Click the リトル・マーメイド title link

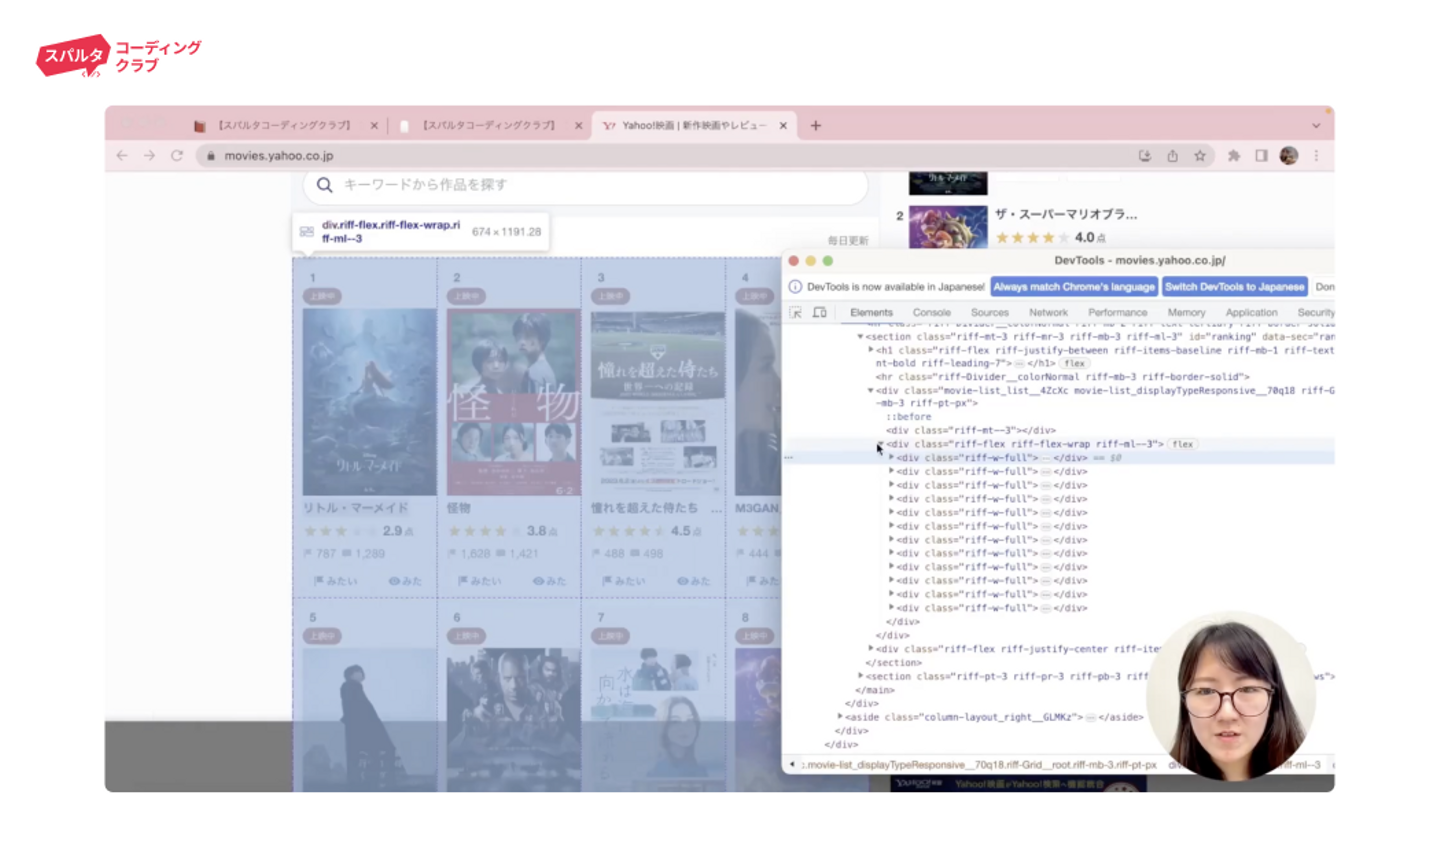tap(356, 508)
